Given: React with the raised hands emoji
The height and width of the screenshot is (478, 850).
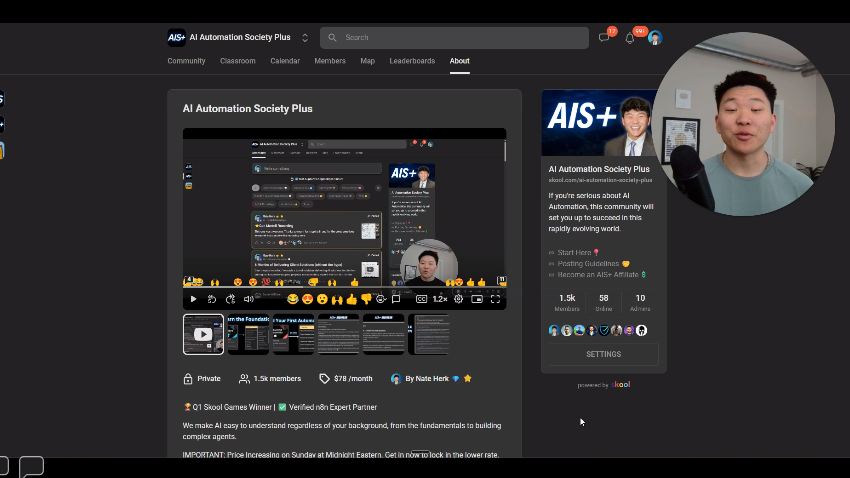Looking at the screenshot, I should pyautogui.click(x=337, y=299).
